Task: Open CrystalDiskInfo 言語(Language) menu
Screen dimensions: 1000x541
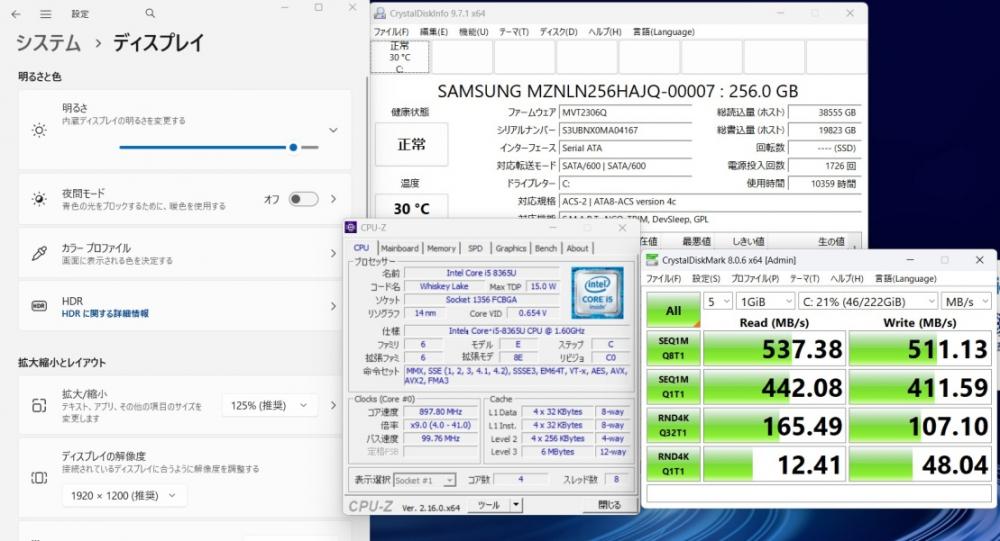Action: [x=663, y=32]
